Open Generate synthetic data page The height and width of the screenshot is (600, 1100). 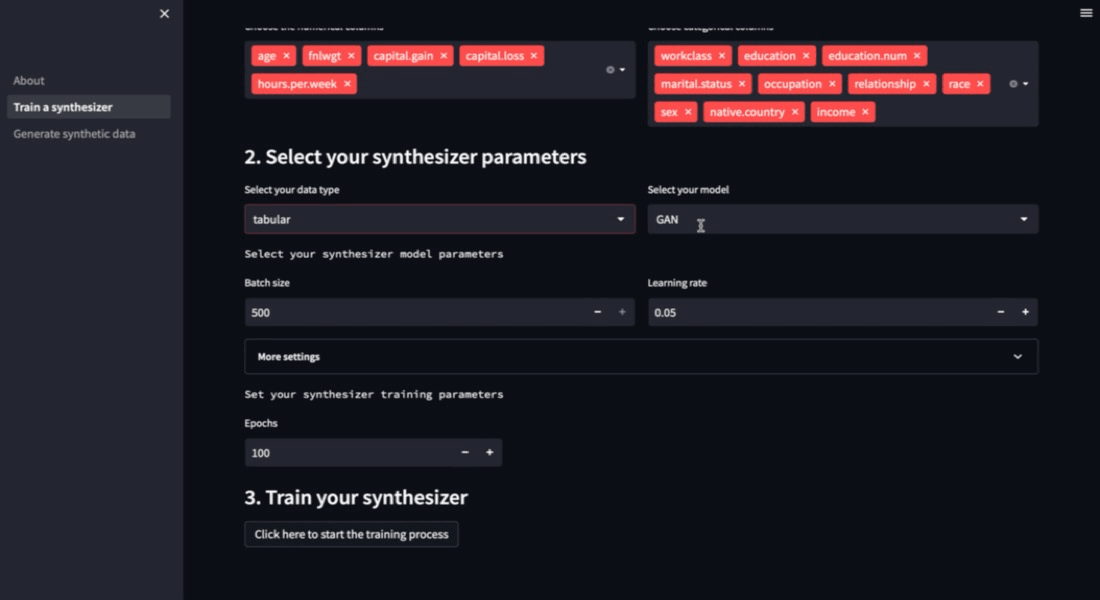74,134
